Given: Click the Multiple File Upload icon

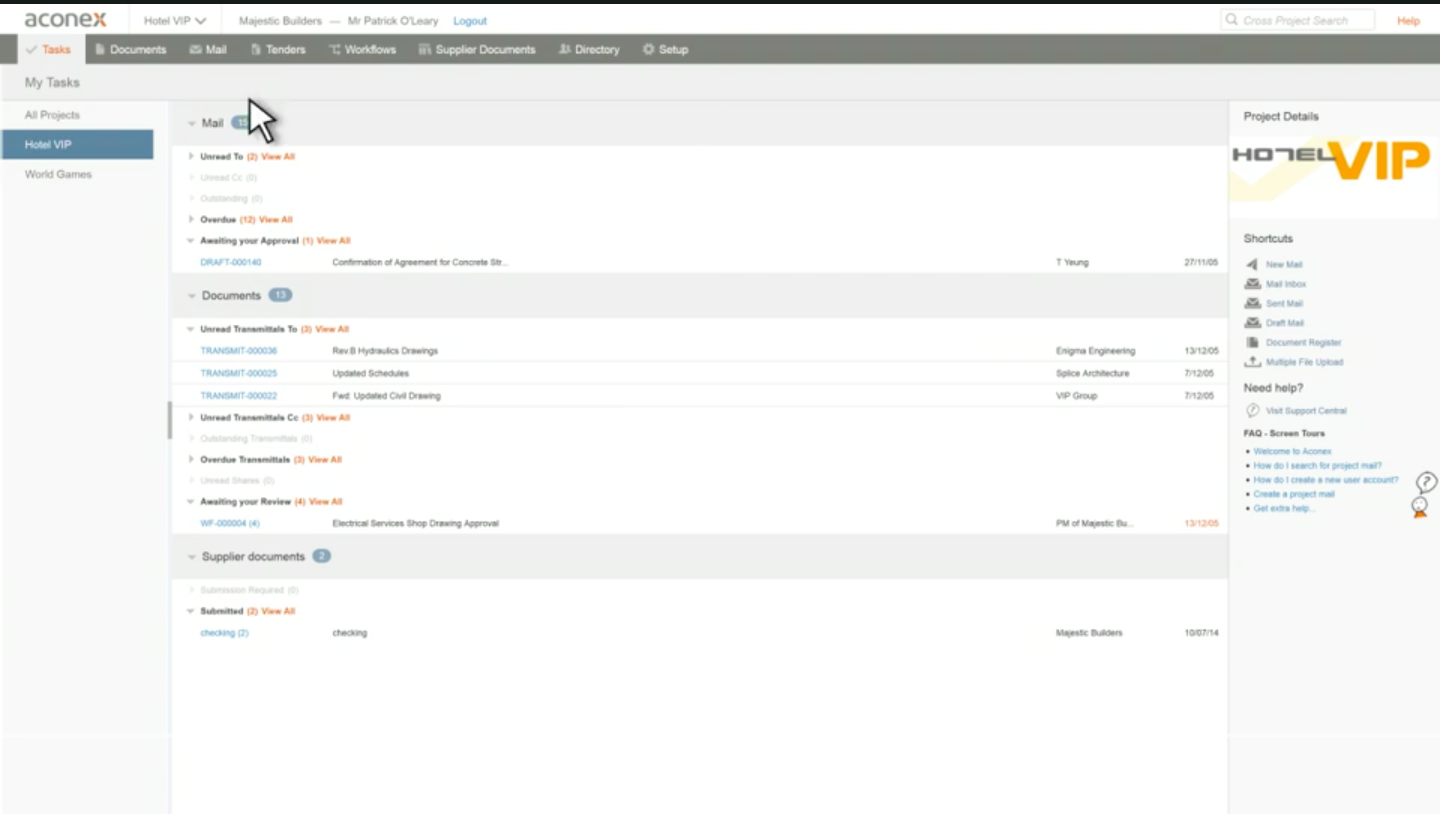Looking at the screenshot, I should point(1252,362).
